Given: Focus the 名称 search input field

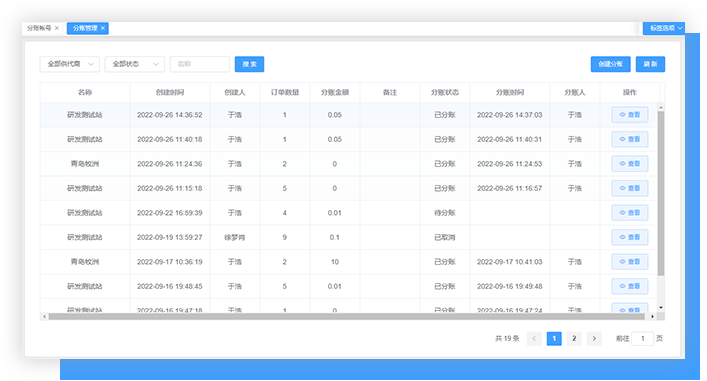Looking at the screenshot, I should tap(199, 64).
